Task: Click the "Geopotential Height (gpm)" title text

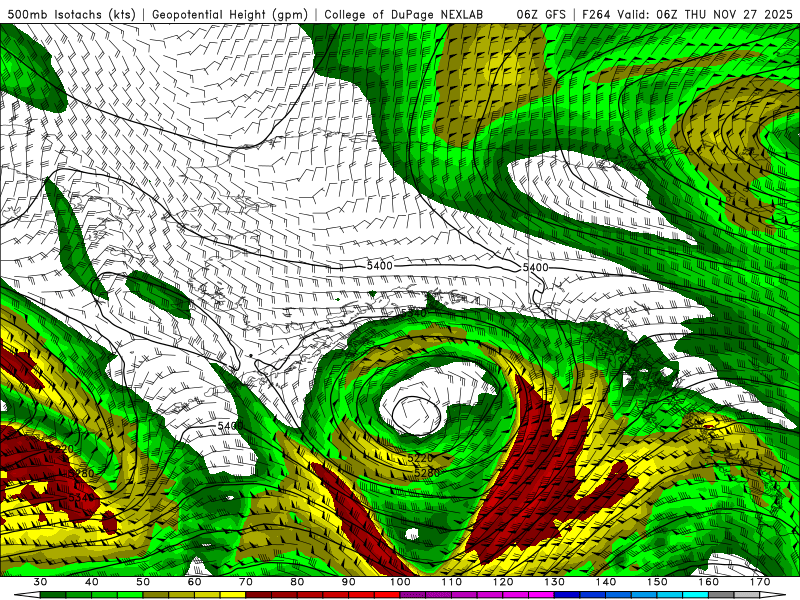Action: pos(230,15)
